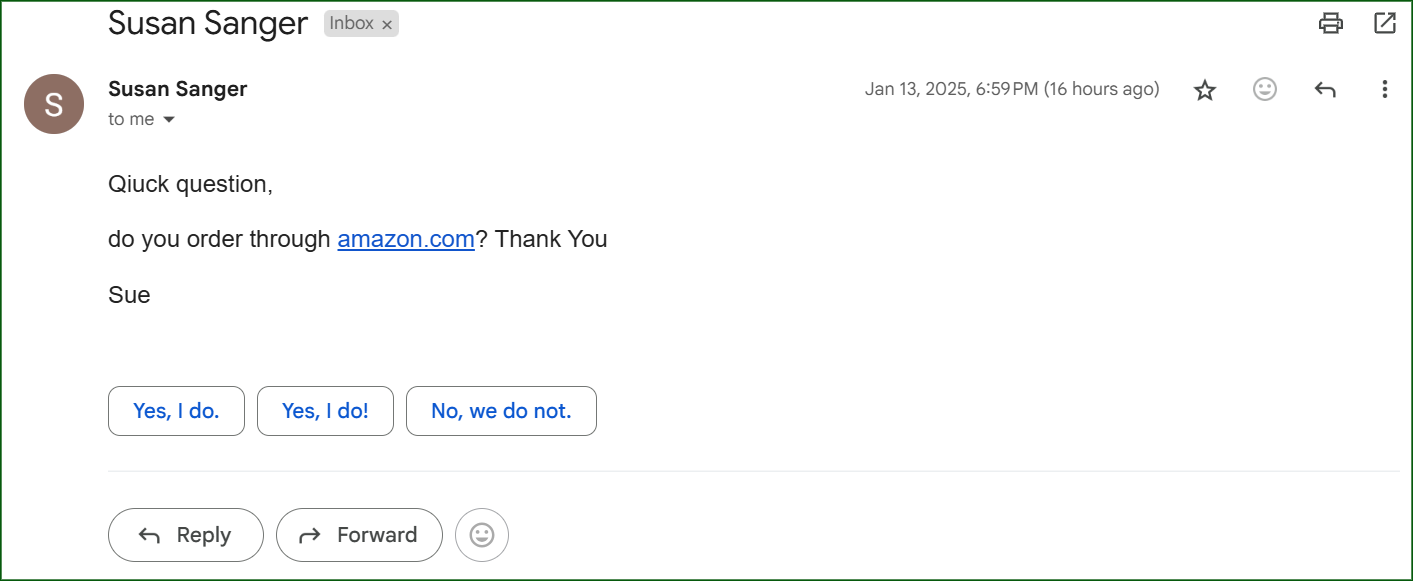
Task: Click the reply arrow icon beside the star
Action: coord(1325,90)
